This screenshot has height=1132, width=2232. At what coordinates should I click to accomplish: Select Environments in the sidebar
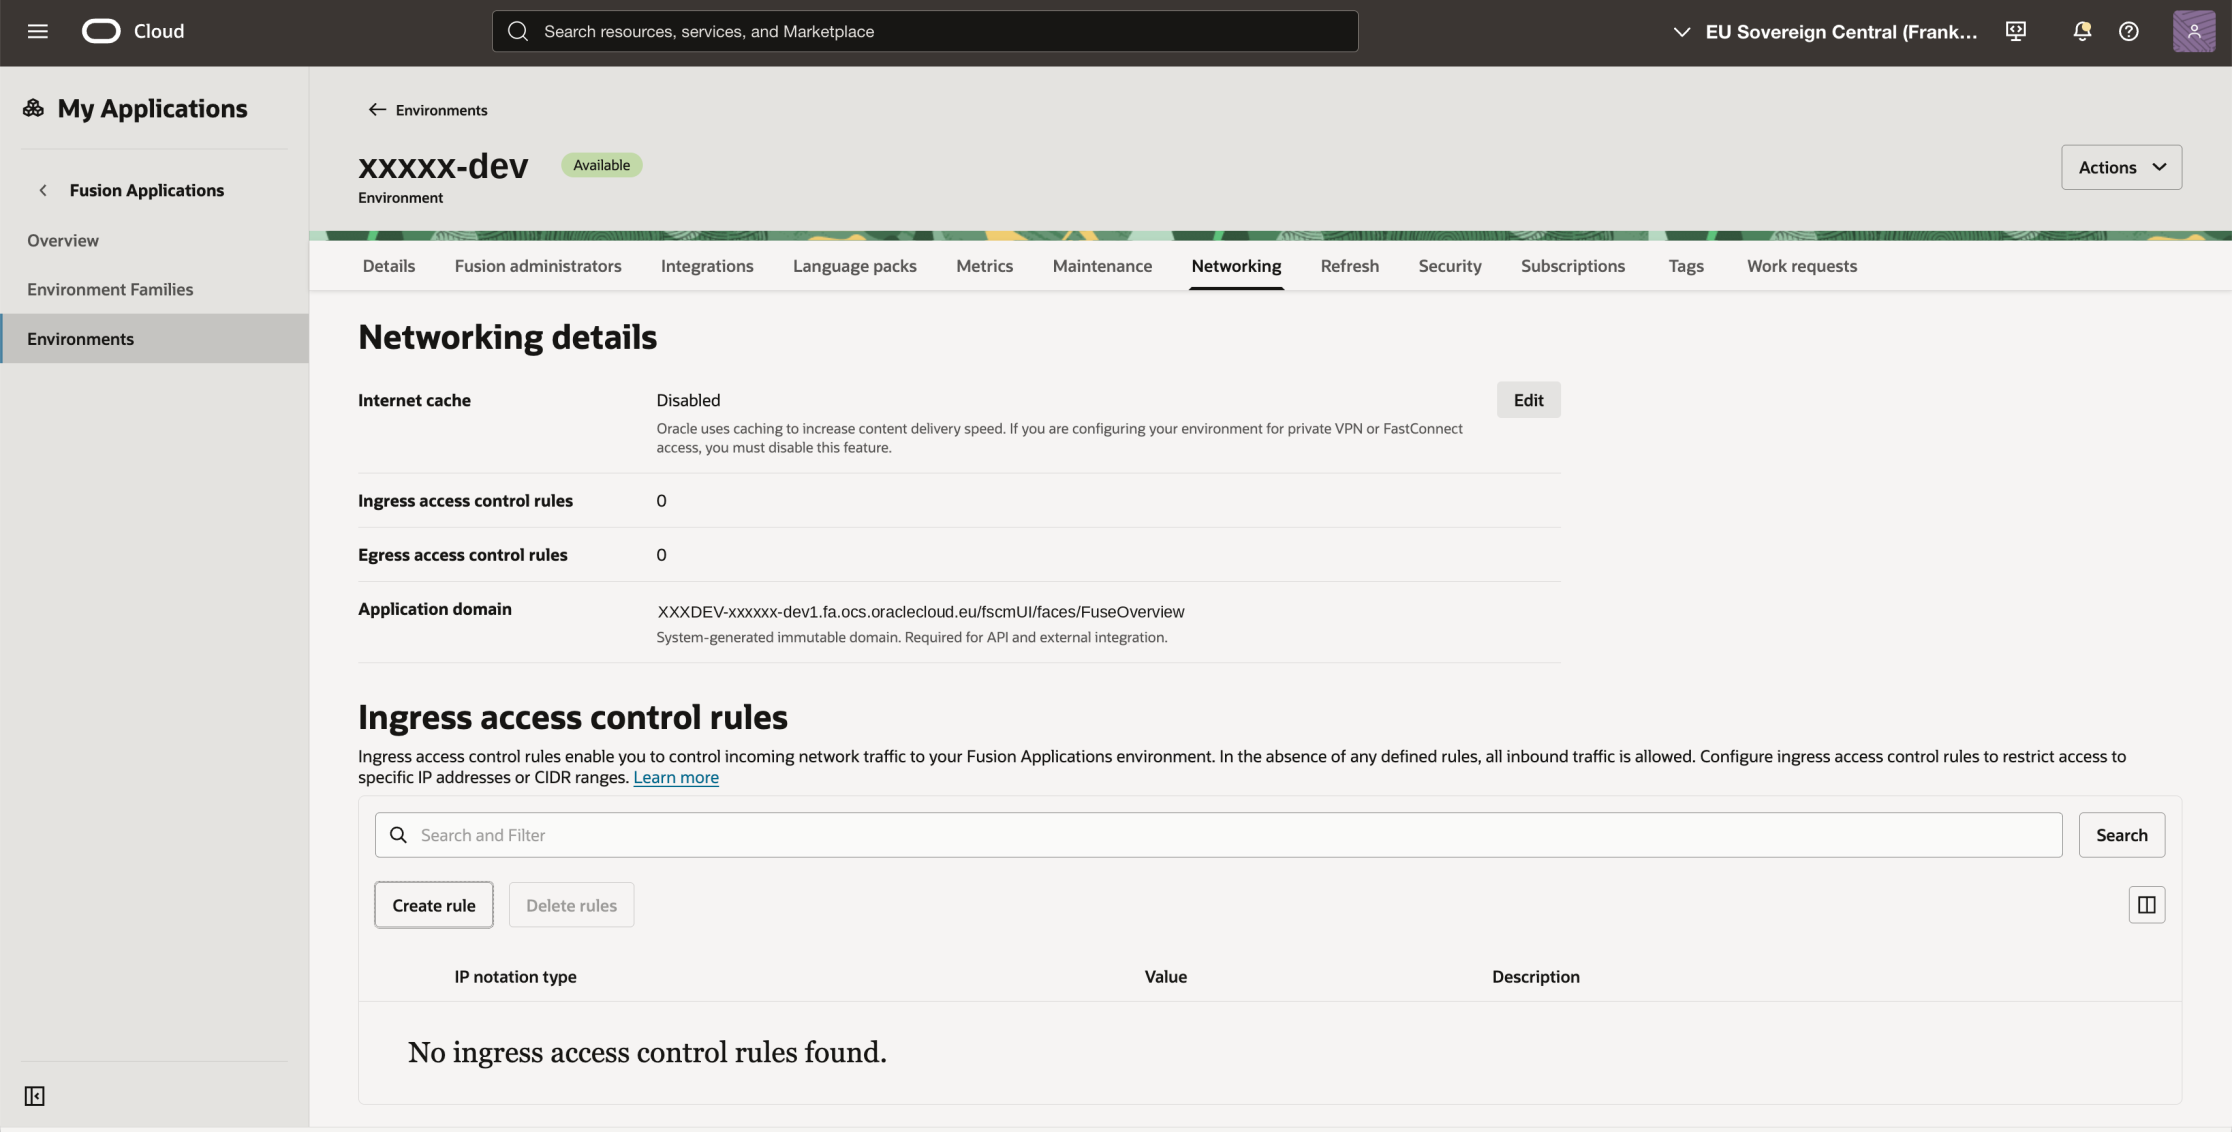[x=154, y=339]
